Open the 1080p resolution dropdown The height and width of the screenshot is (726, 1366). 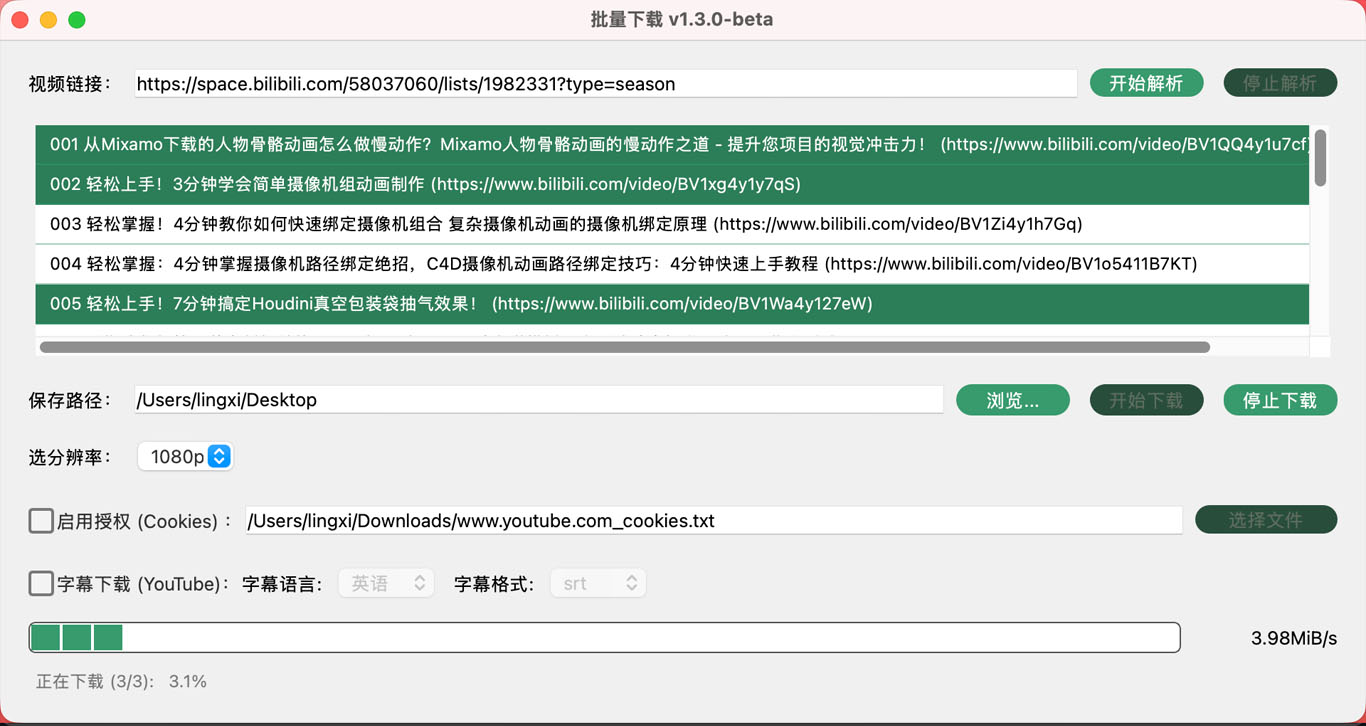[x=186, y=457]
